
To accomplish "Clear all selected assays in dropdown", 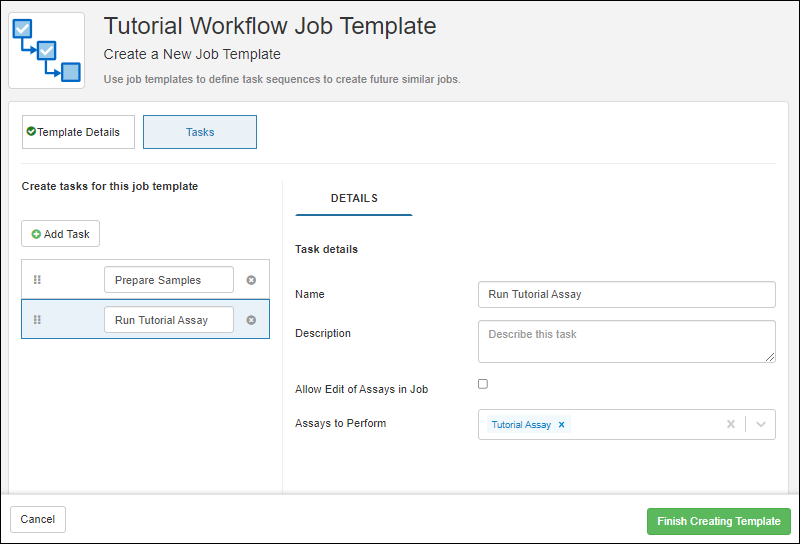I will 730,424.
